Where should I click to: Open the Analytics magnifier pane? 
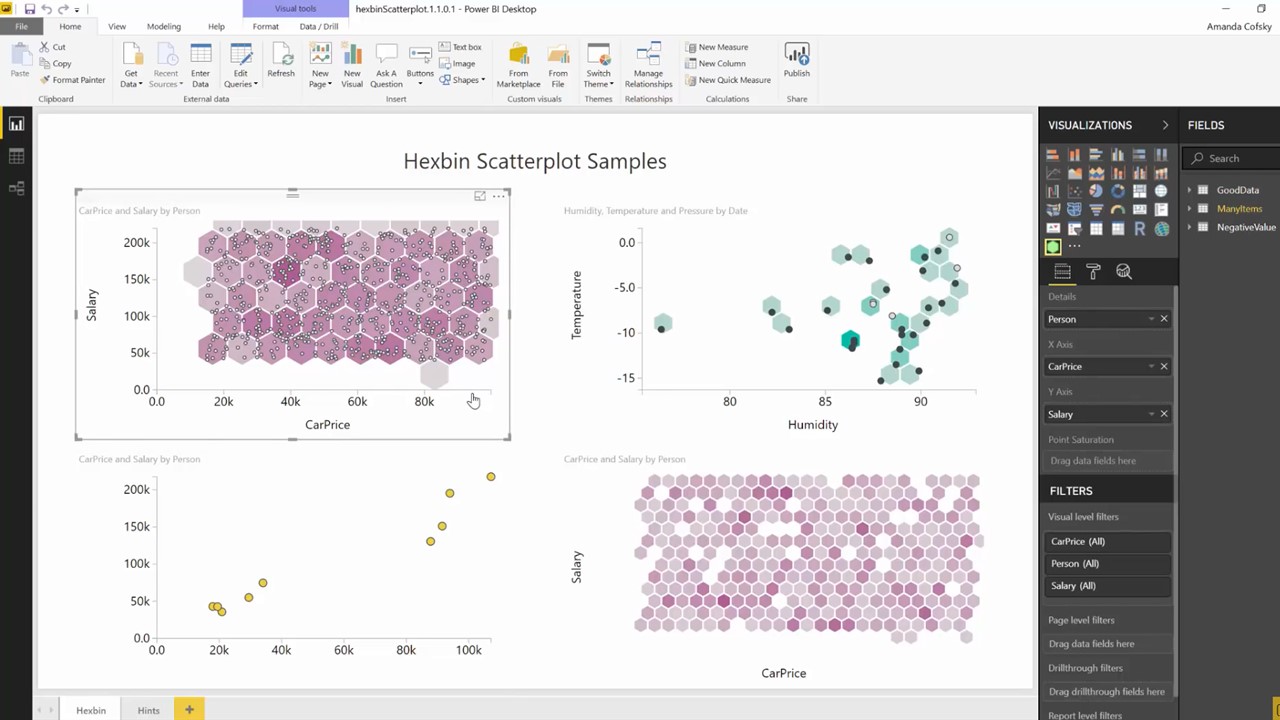click(x=1124, y=272)
